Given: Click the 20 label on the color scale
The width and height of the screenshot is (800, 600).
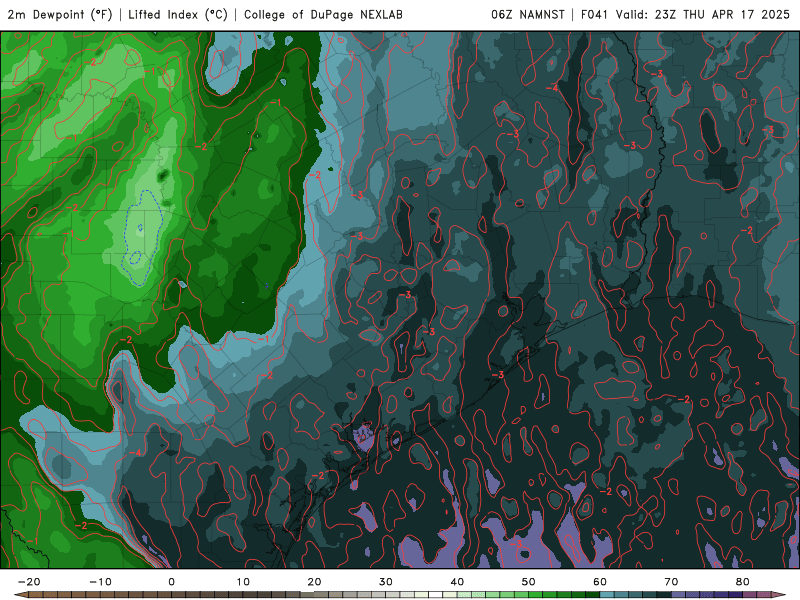Looking at the screenshot, I should tap(314, 582).
